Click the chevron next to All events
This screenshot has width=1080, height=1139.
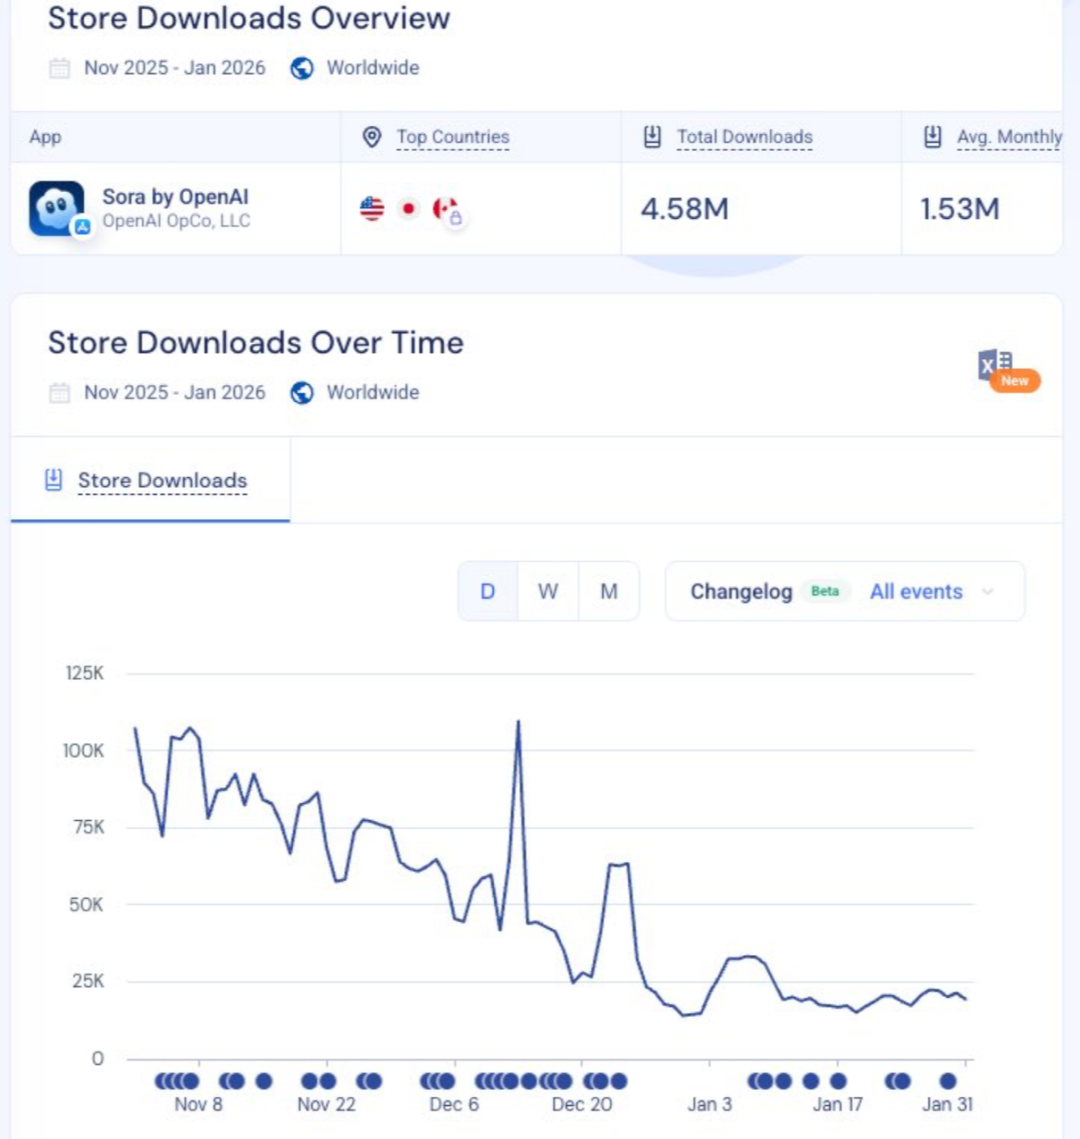click(988, 591)
